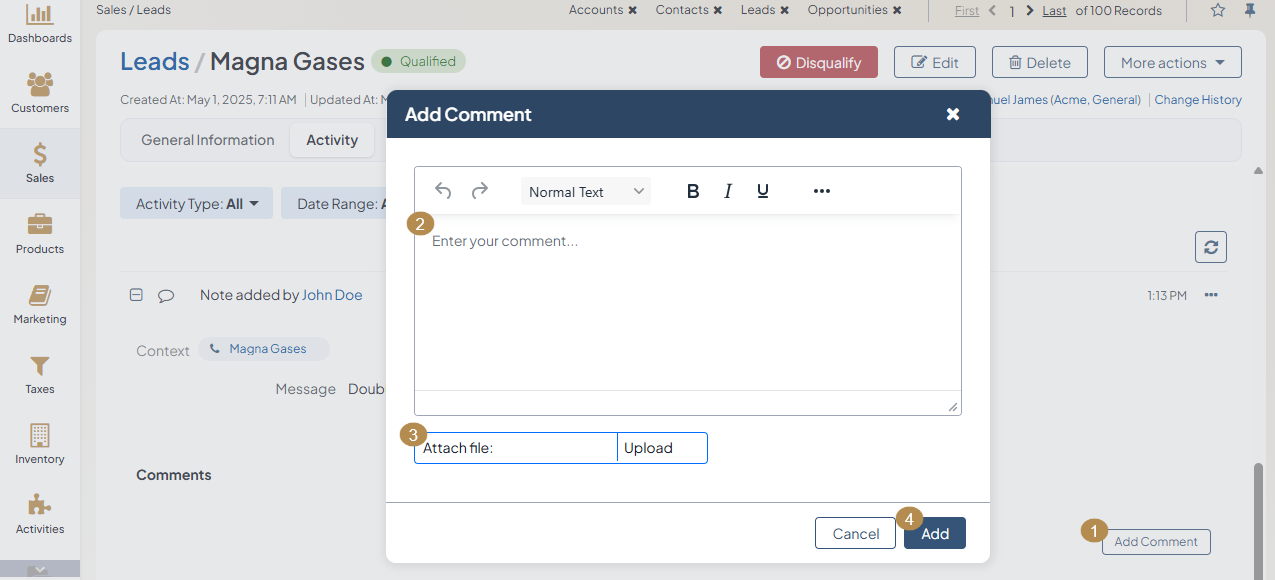Toggle italic formatting in comment editor
The image size is (1275, 580).
click(x=728, y=191)
